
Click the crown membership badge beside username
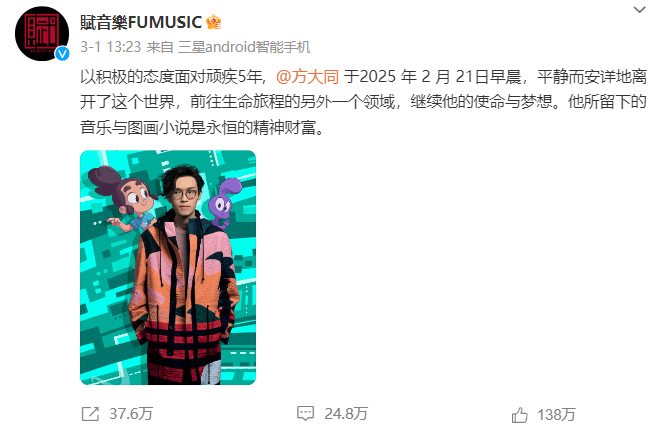[x=213, y=22]
